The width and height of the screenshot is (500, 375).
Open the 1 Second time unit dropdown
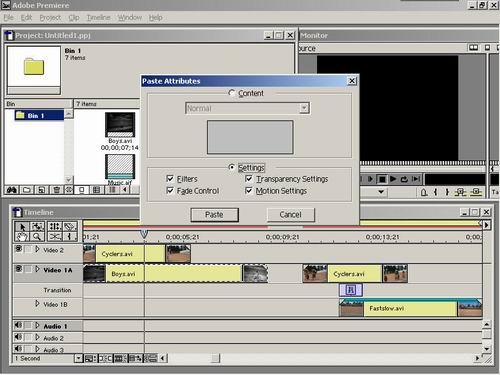(x=78, y=359)
